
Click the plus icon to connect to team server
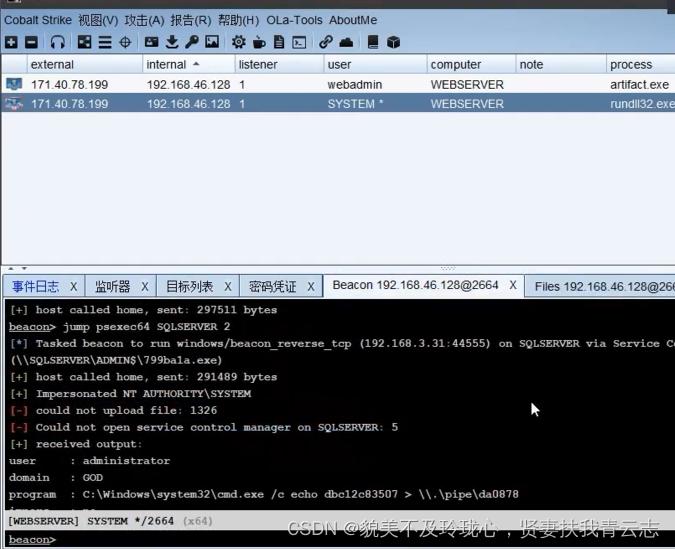click(11, 42)
